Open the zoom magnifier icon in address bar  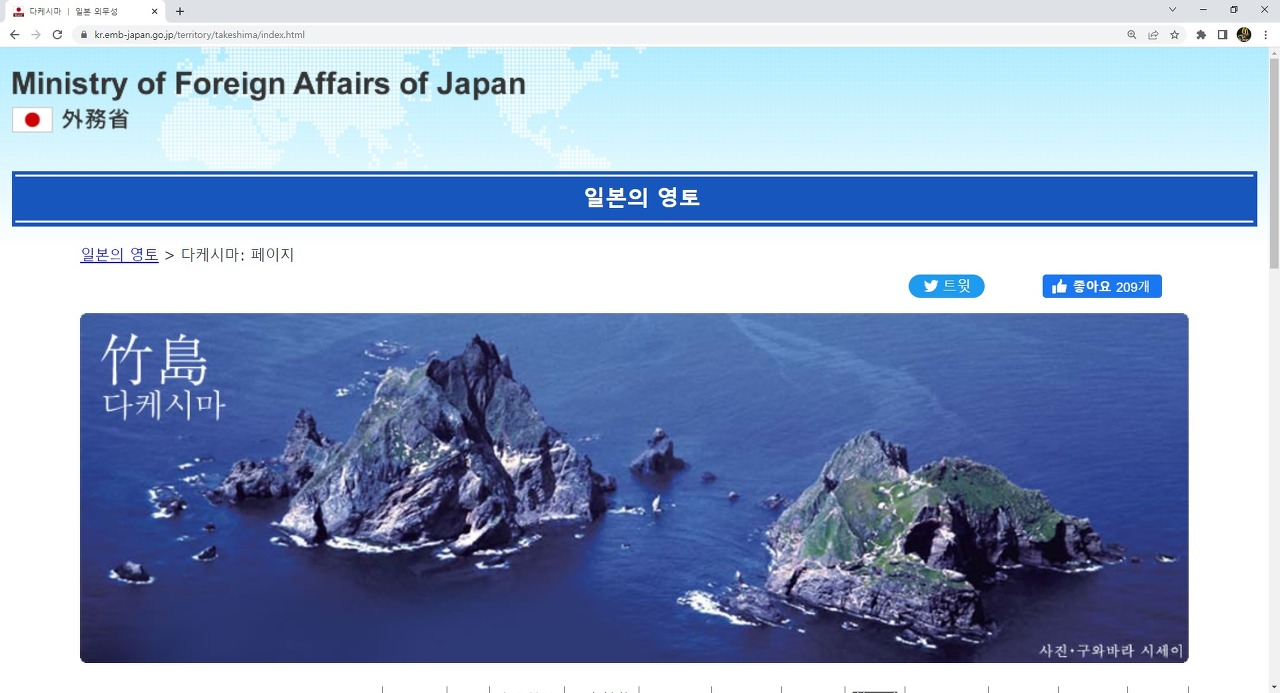click(1132, 34)
